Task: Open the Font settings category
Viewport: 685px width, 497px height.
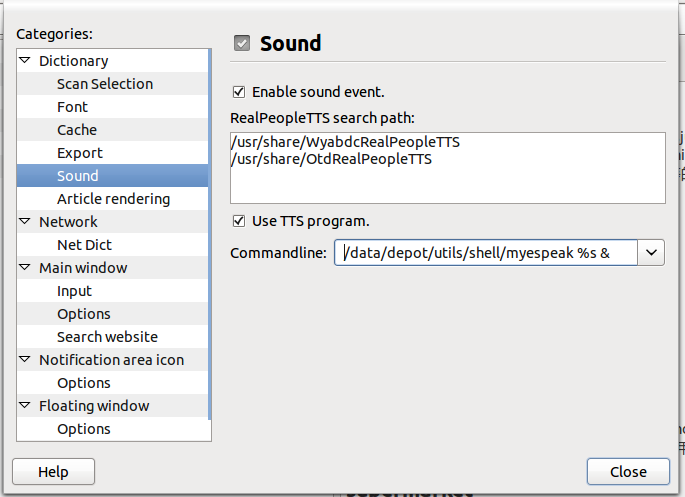Action: tap(72, 107)
